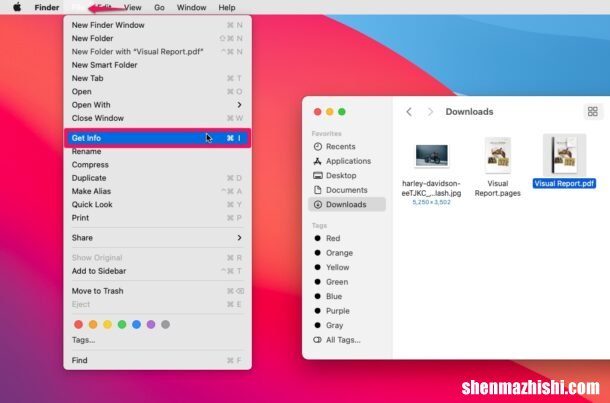Screen dimensions: 610x403
Task: Apply the orange tag color in File menu
Action: pos(93,324)
